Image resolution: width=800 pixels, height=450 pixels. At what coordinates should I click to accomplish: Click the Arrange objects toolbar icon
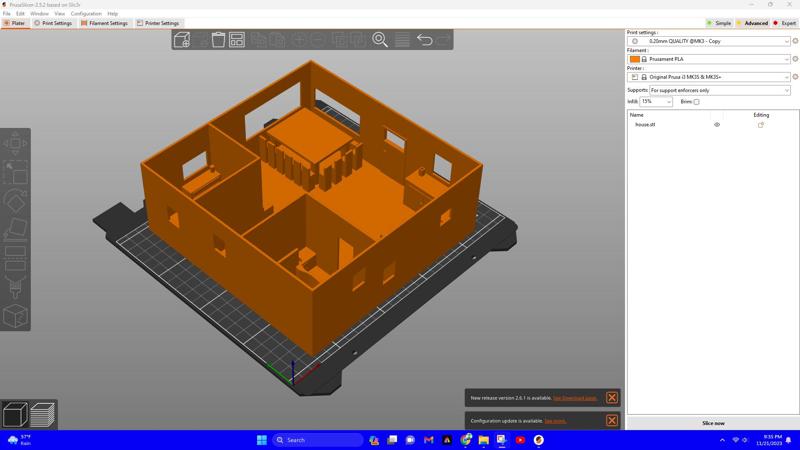pos(237,40)
